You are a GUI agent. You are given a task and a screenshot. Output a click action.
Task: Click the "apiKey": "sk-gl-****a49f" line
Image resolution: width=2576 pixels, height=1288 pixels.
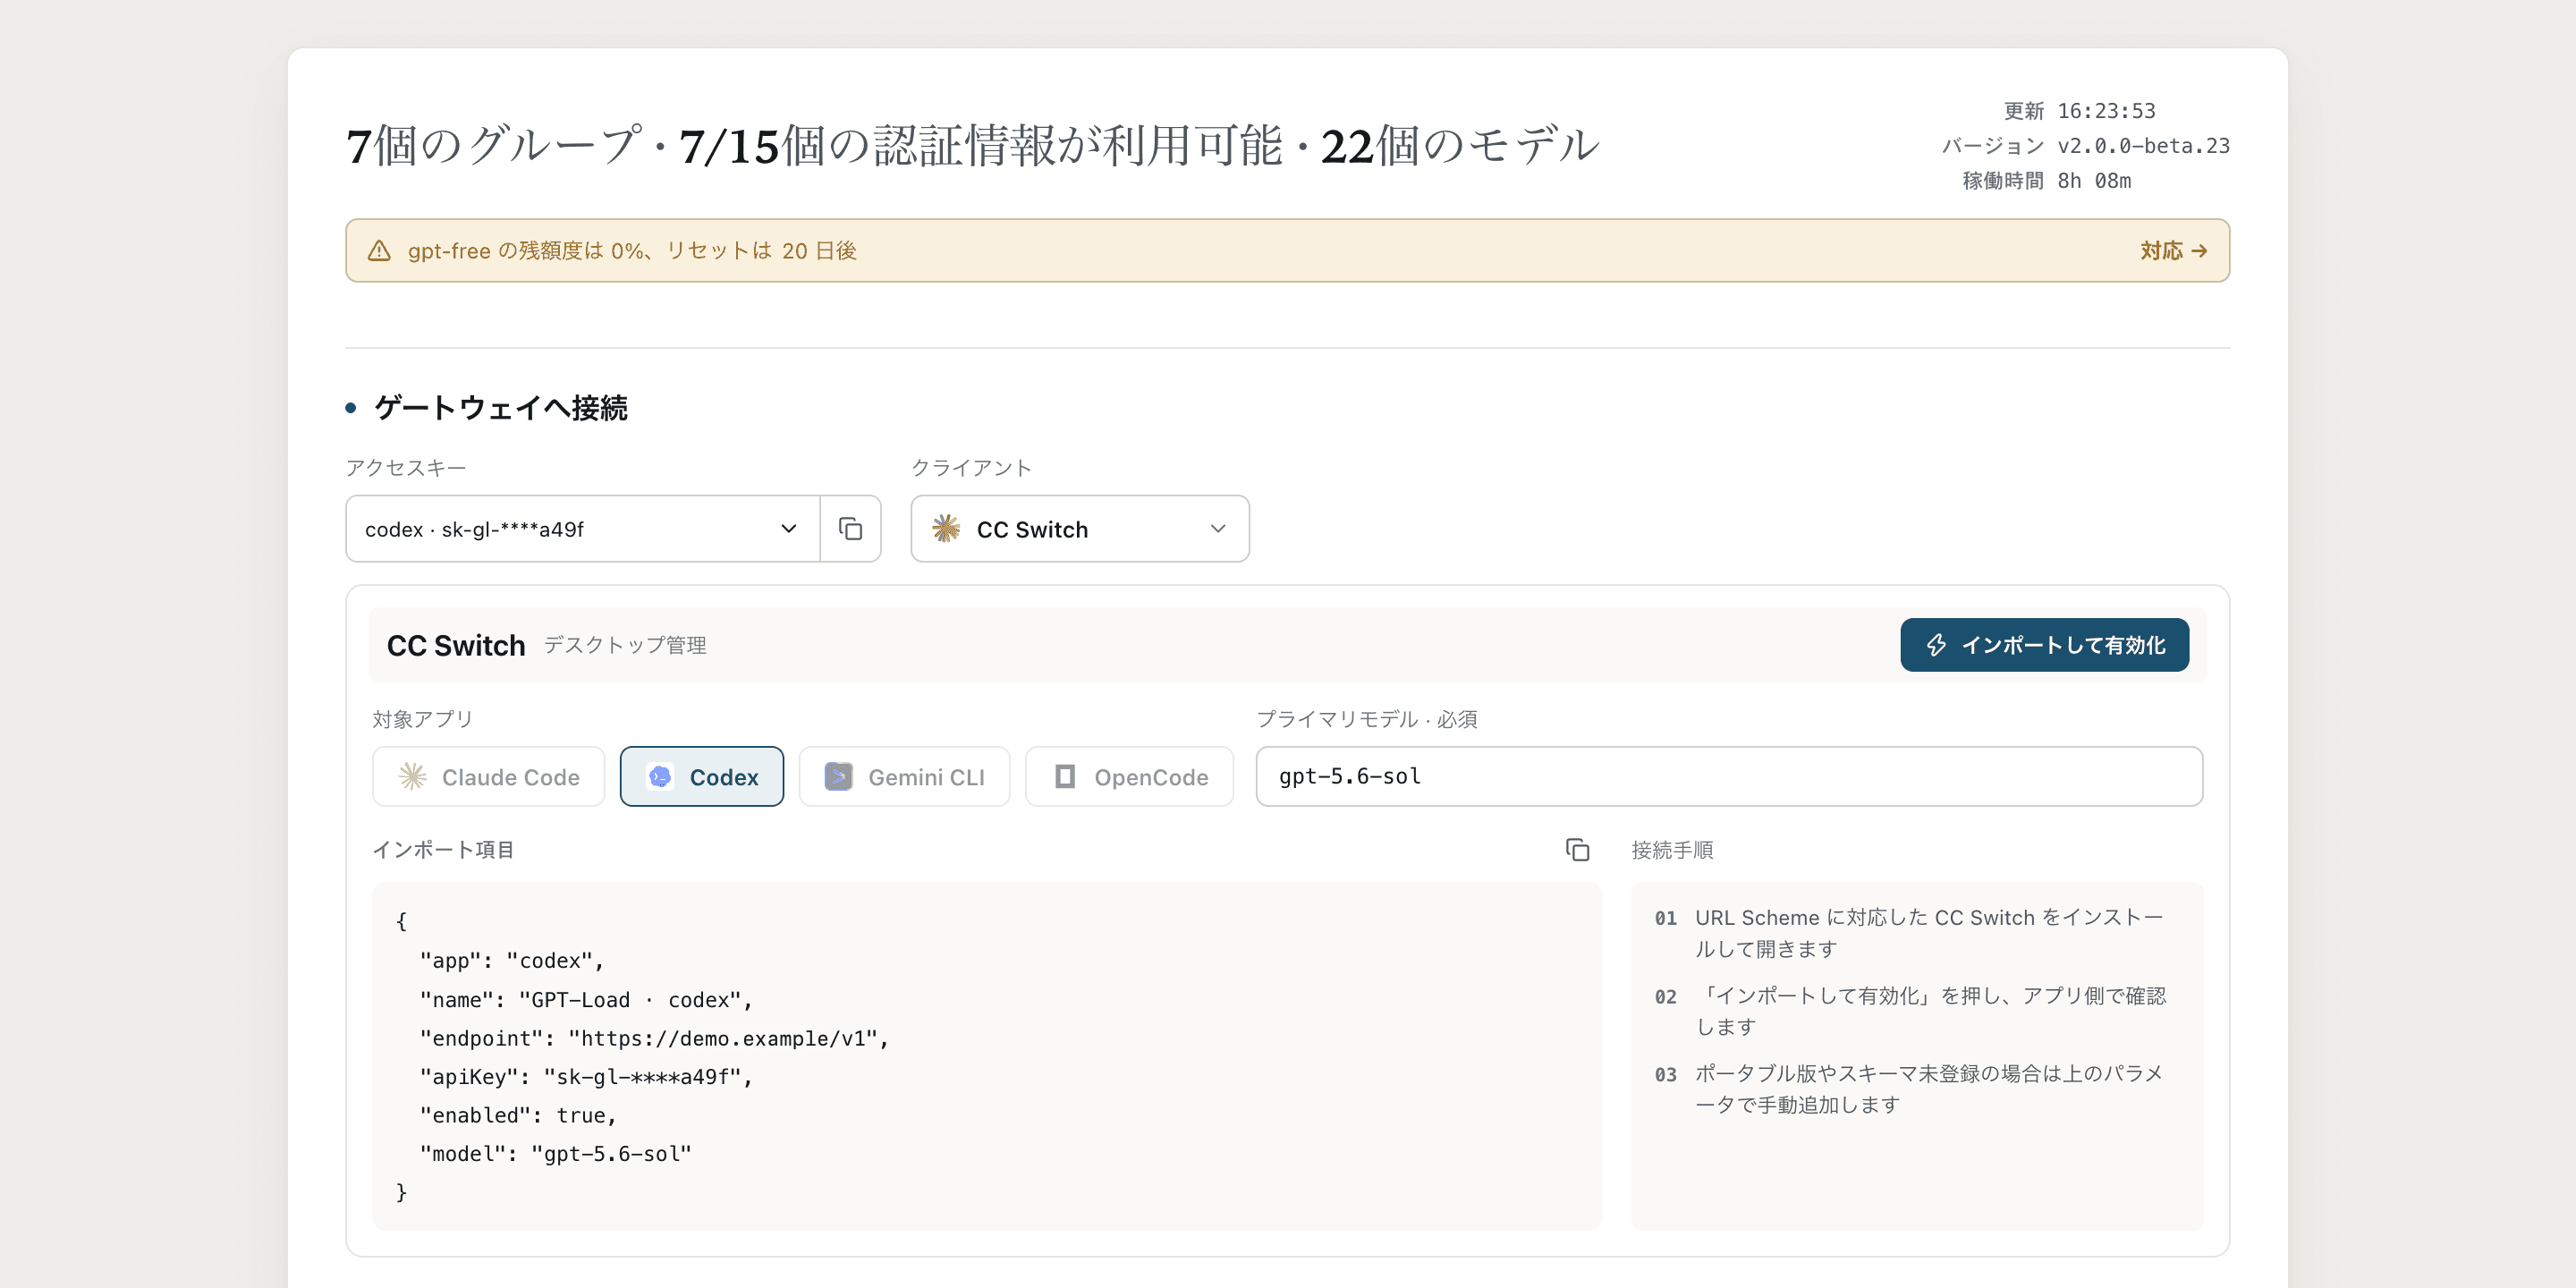(x=586, y=1077)
